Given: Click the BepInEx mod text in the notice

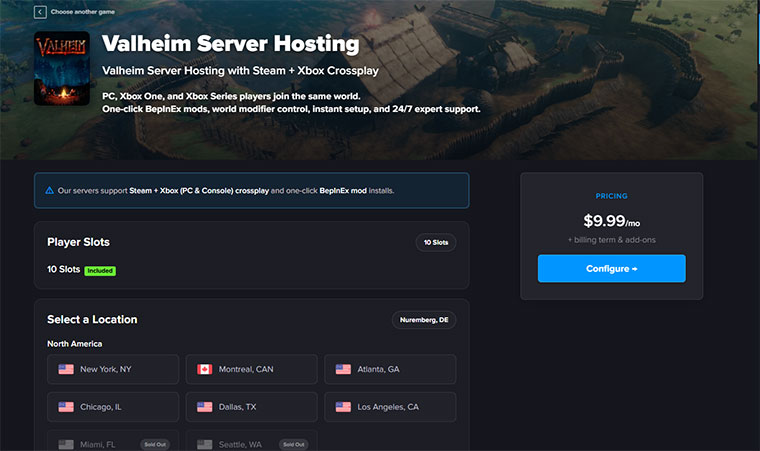Looking at the screenshot, I should click(x=343, y=191).
